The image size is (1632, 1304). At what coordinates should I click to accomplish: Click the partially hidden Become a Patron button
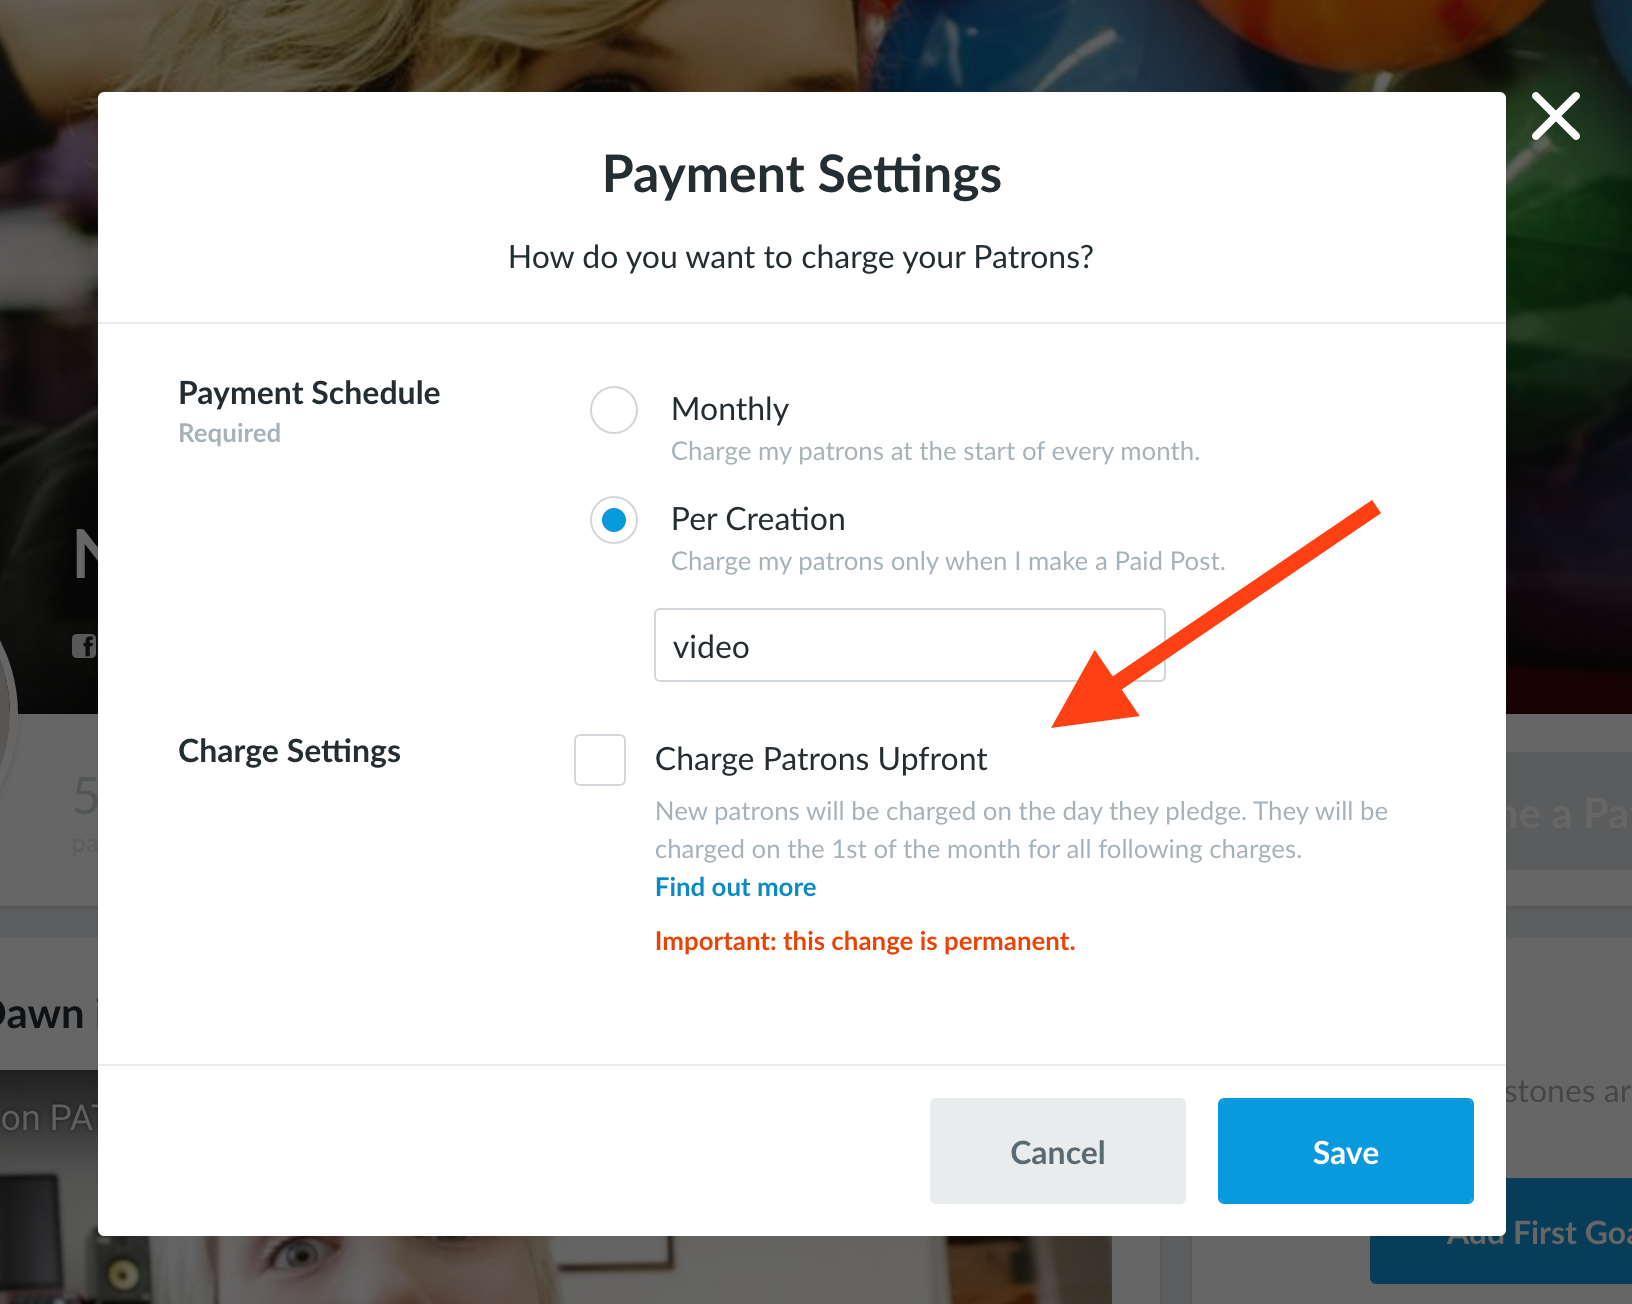[x=1568, y=813]
